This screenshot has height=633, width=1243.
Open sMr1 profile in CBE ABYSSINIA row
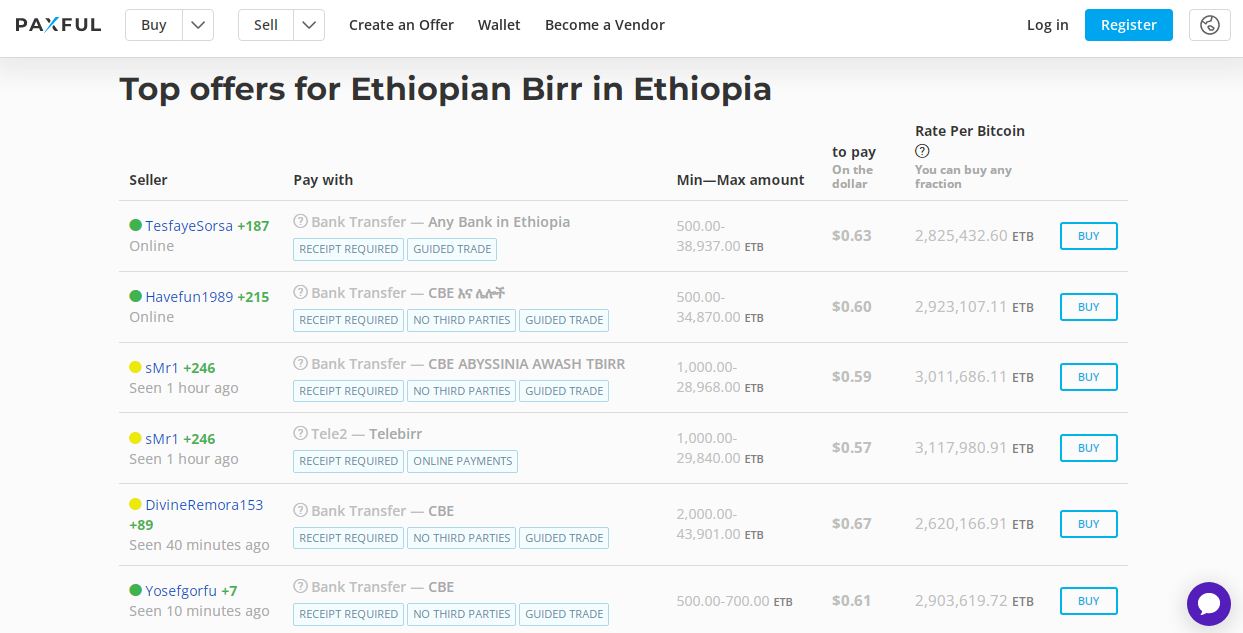click(162, 368)
